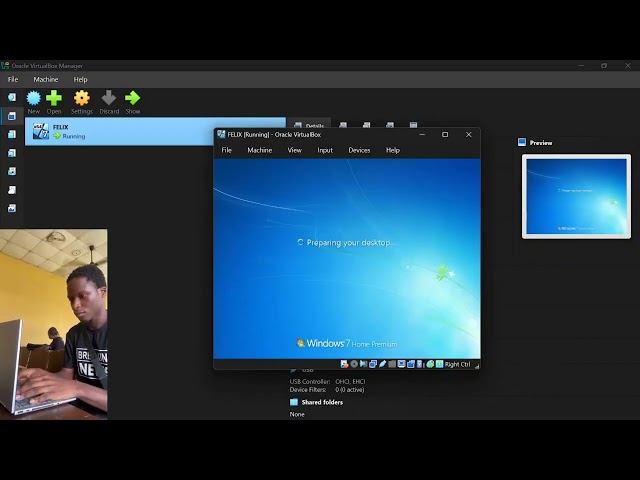This screenshot has height=480, width=640.
Task: Click the Shared folders section header
Action: [322, 402]
